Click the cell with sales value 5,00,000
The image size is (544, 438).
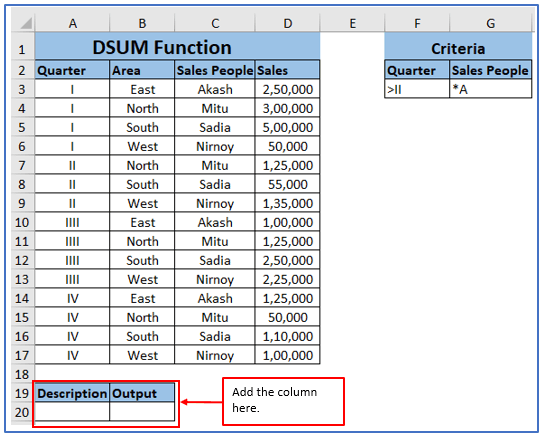(x=287, y=127)
